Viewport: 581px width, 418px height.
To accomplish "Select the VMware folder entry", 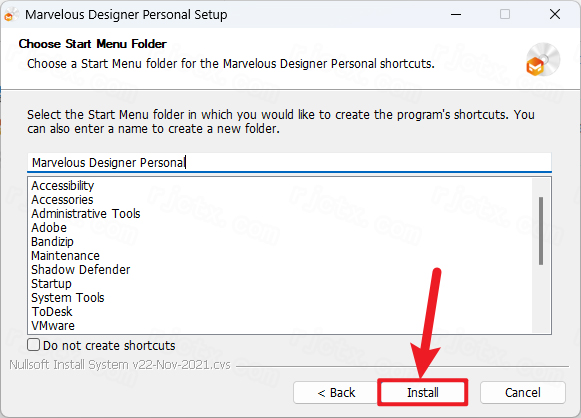I will [53, 326].
